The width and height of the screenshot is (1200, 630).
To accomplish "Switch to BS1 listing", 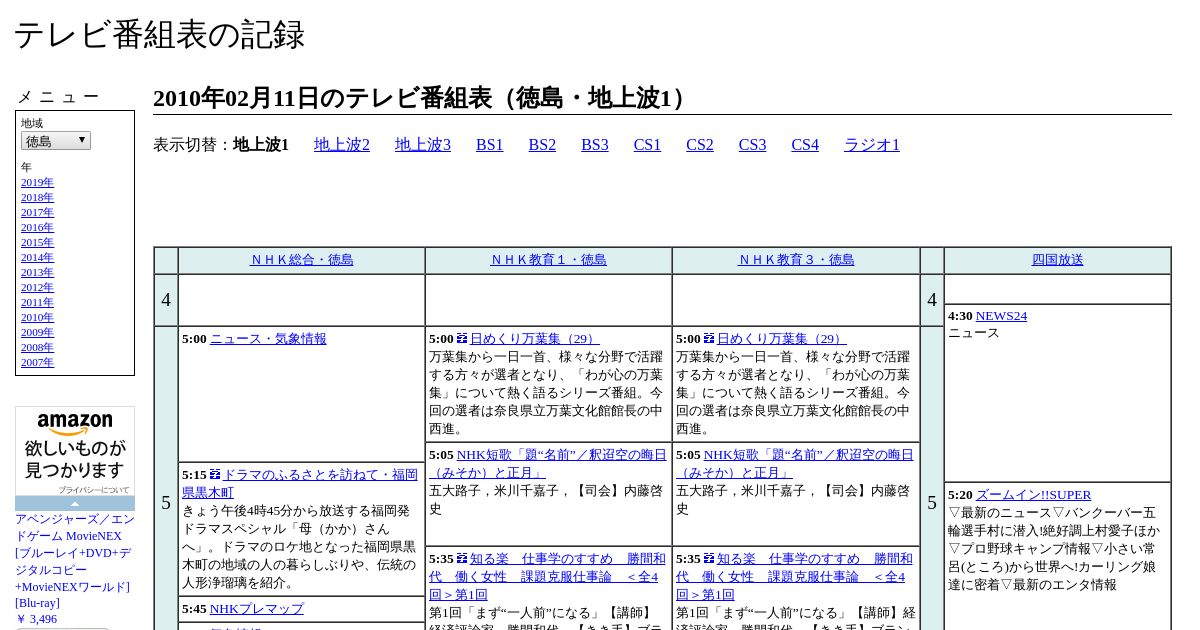I will (x=490, y=145).
